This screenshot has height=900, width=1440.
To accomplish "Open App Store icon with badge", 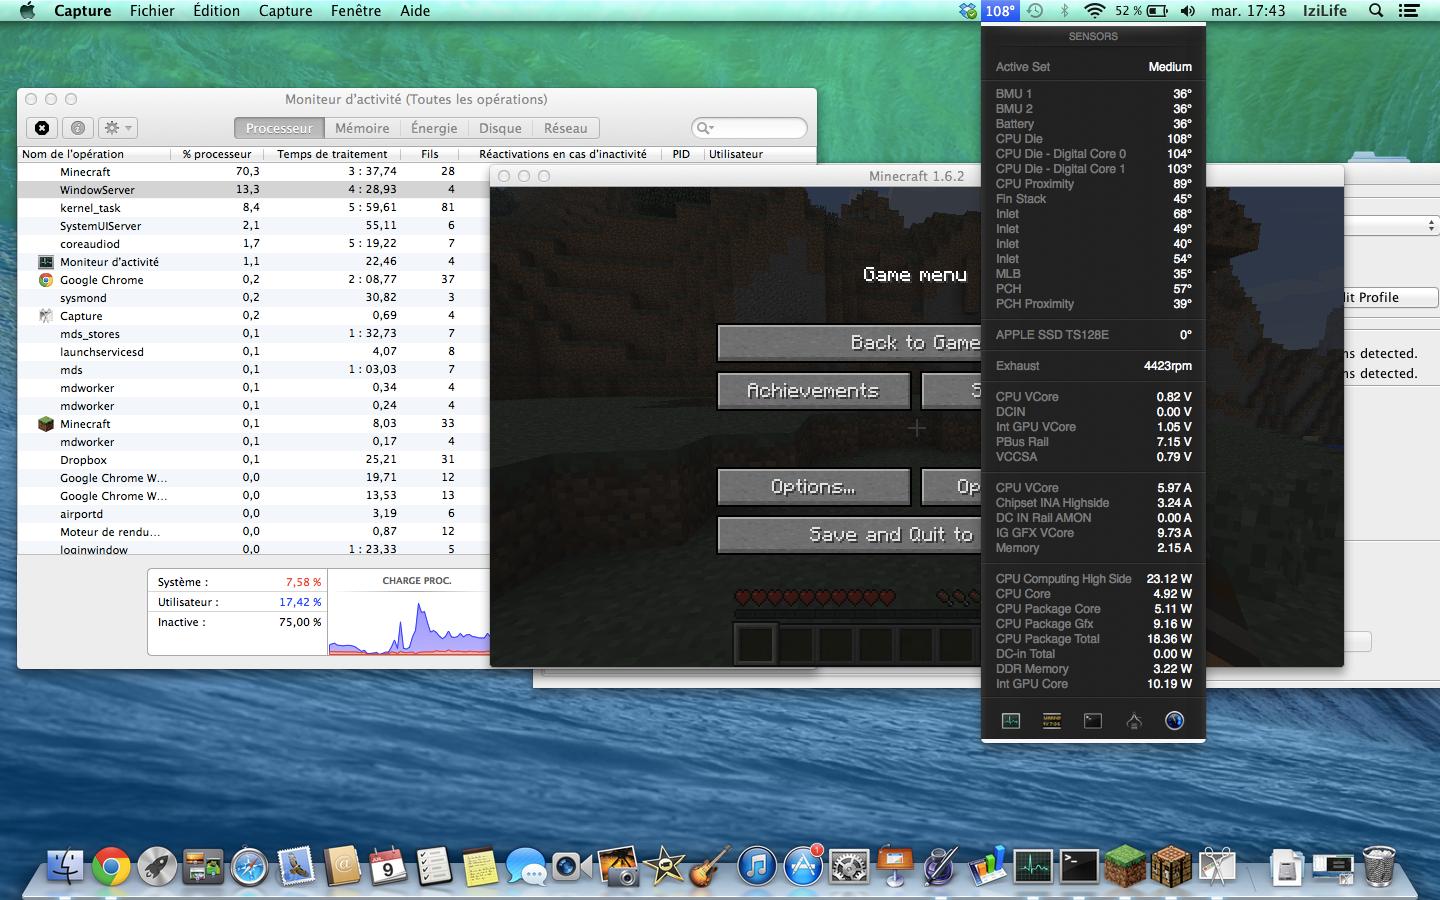I will pos(803,866).
